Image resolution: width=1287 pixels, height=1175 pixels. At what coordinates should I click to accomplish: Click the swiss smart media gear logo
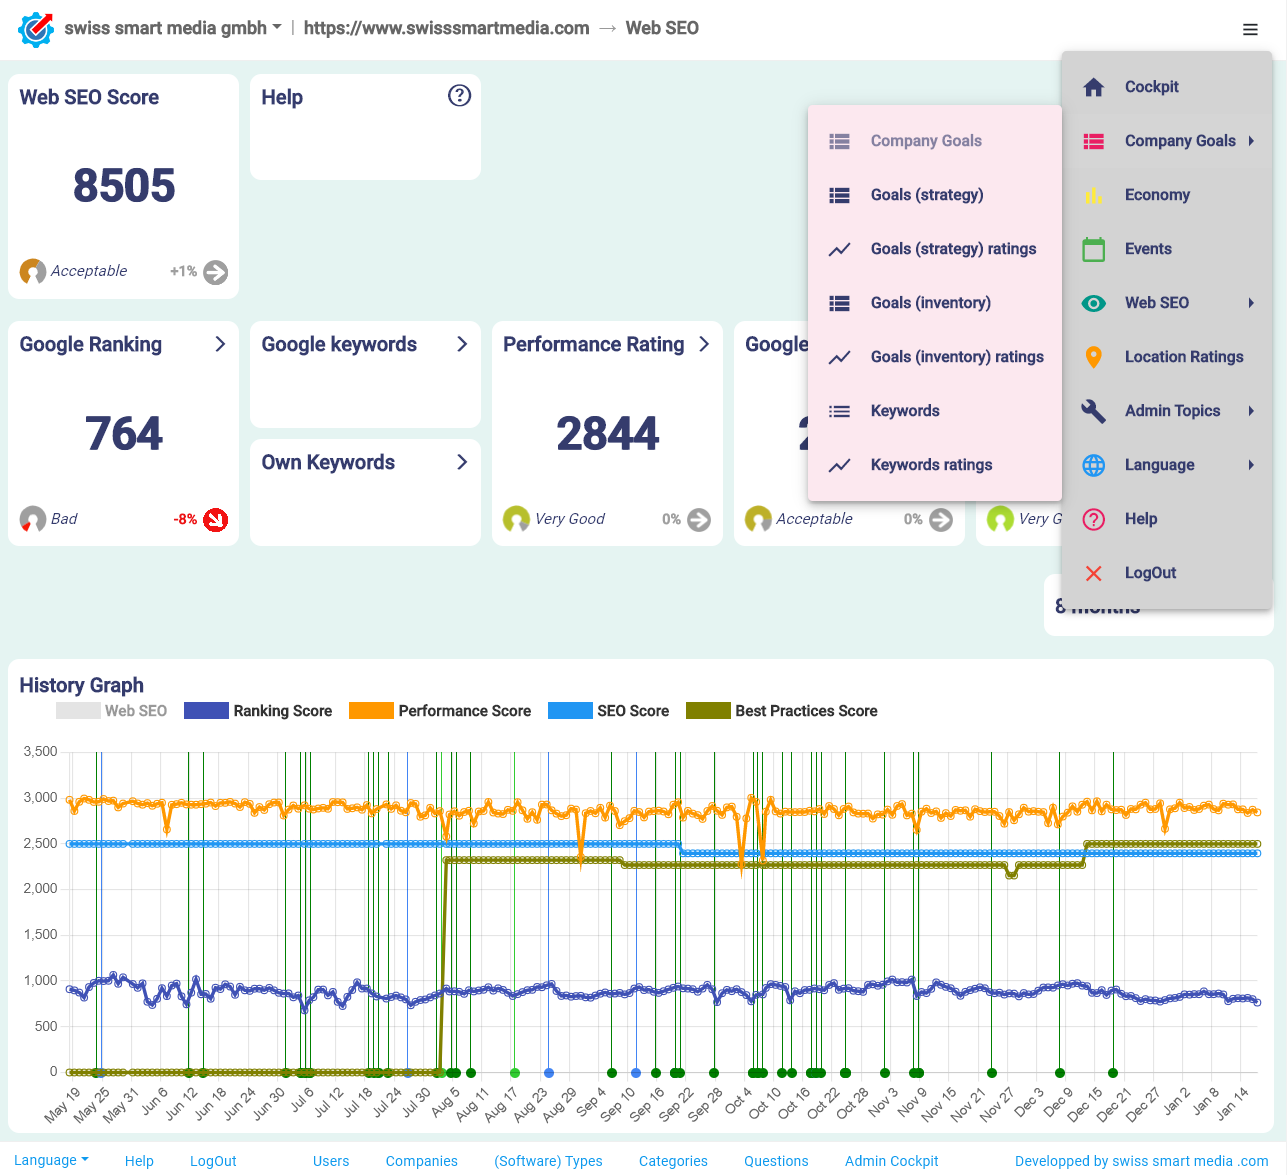coord(36,29)
